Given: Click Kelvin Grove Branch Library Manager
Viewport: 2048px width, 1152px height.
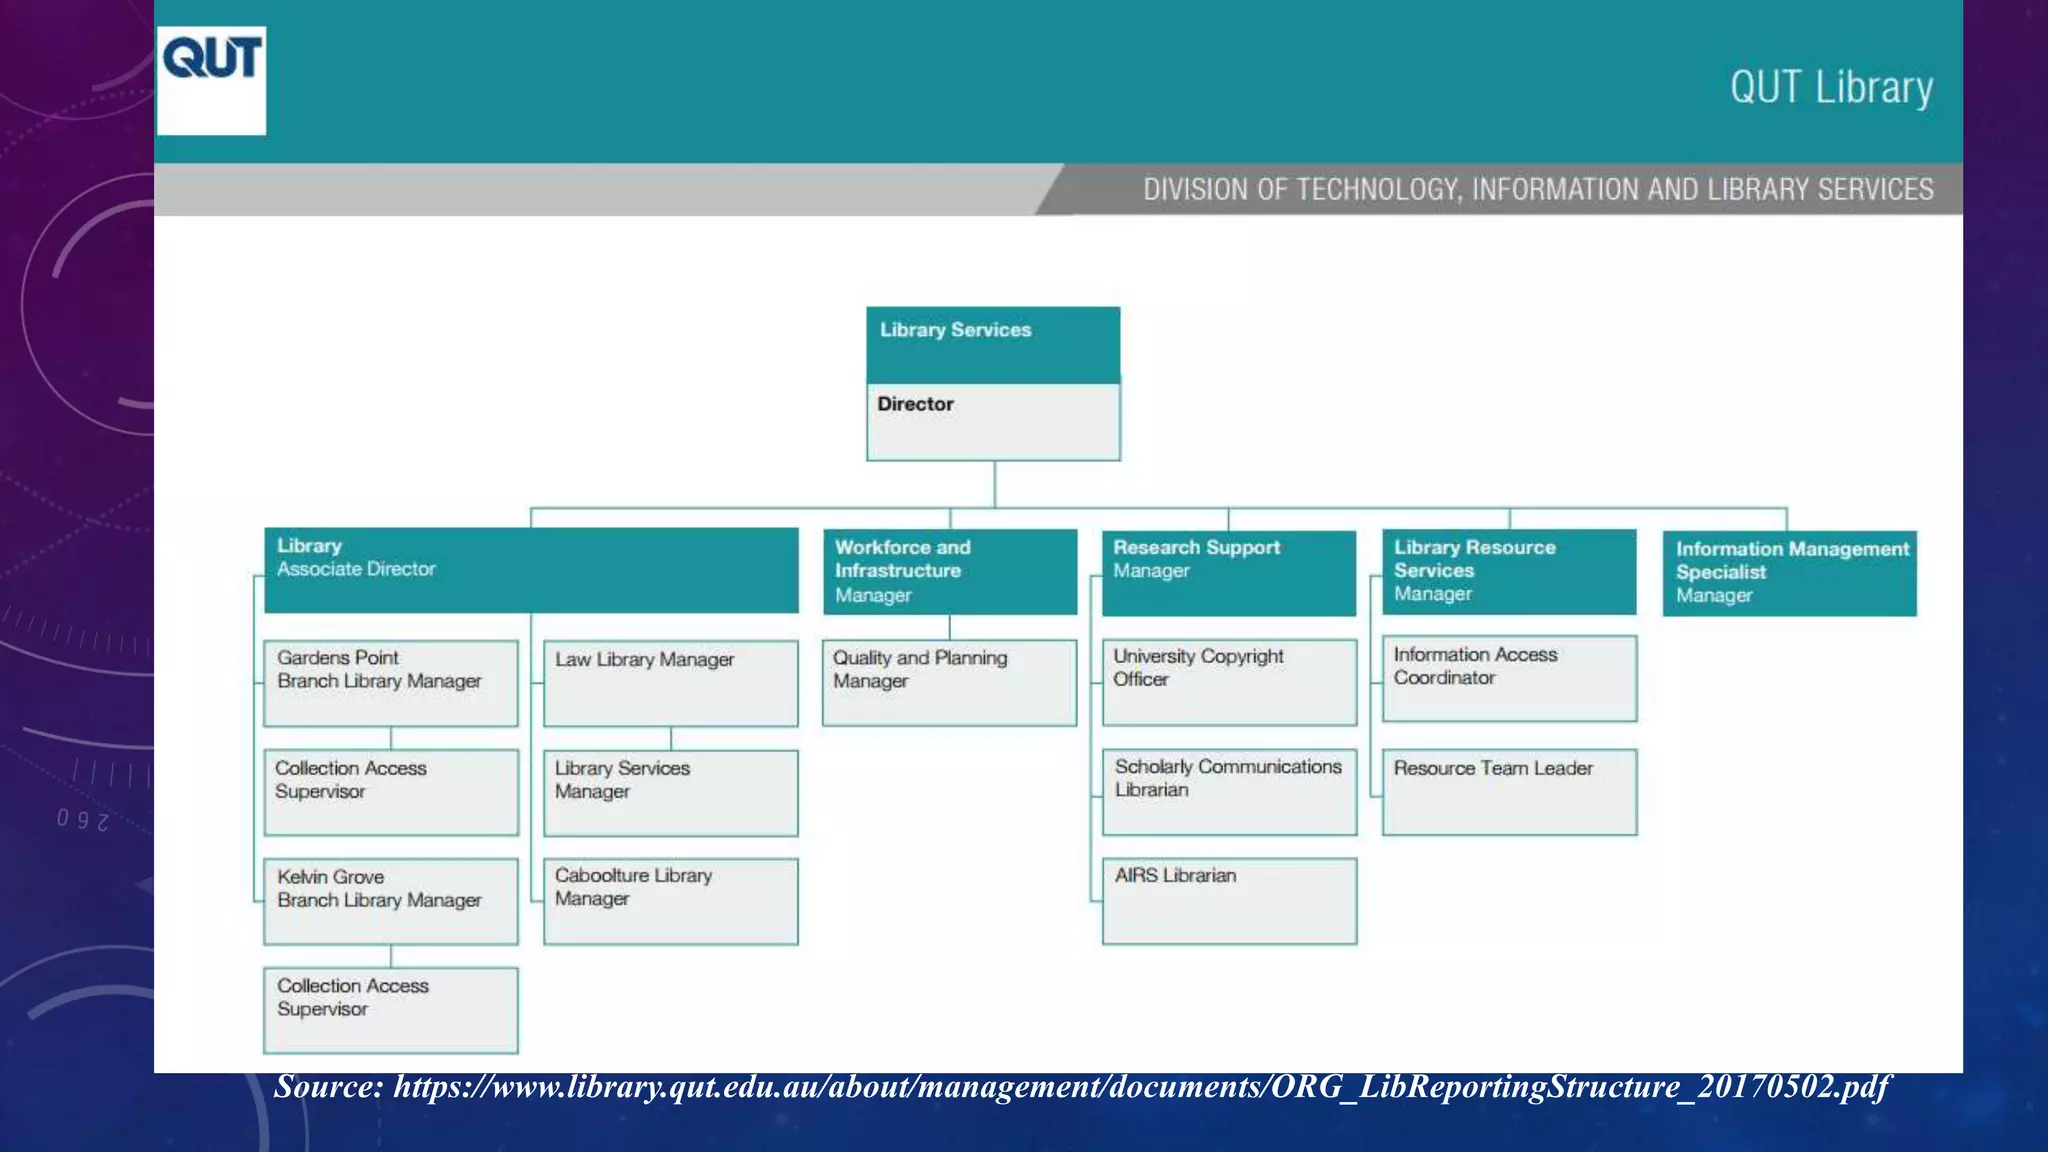Looking at the screenshot, I should [391, 900].
